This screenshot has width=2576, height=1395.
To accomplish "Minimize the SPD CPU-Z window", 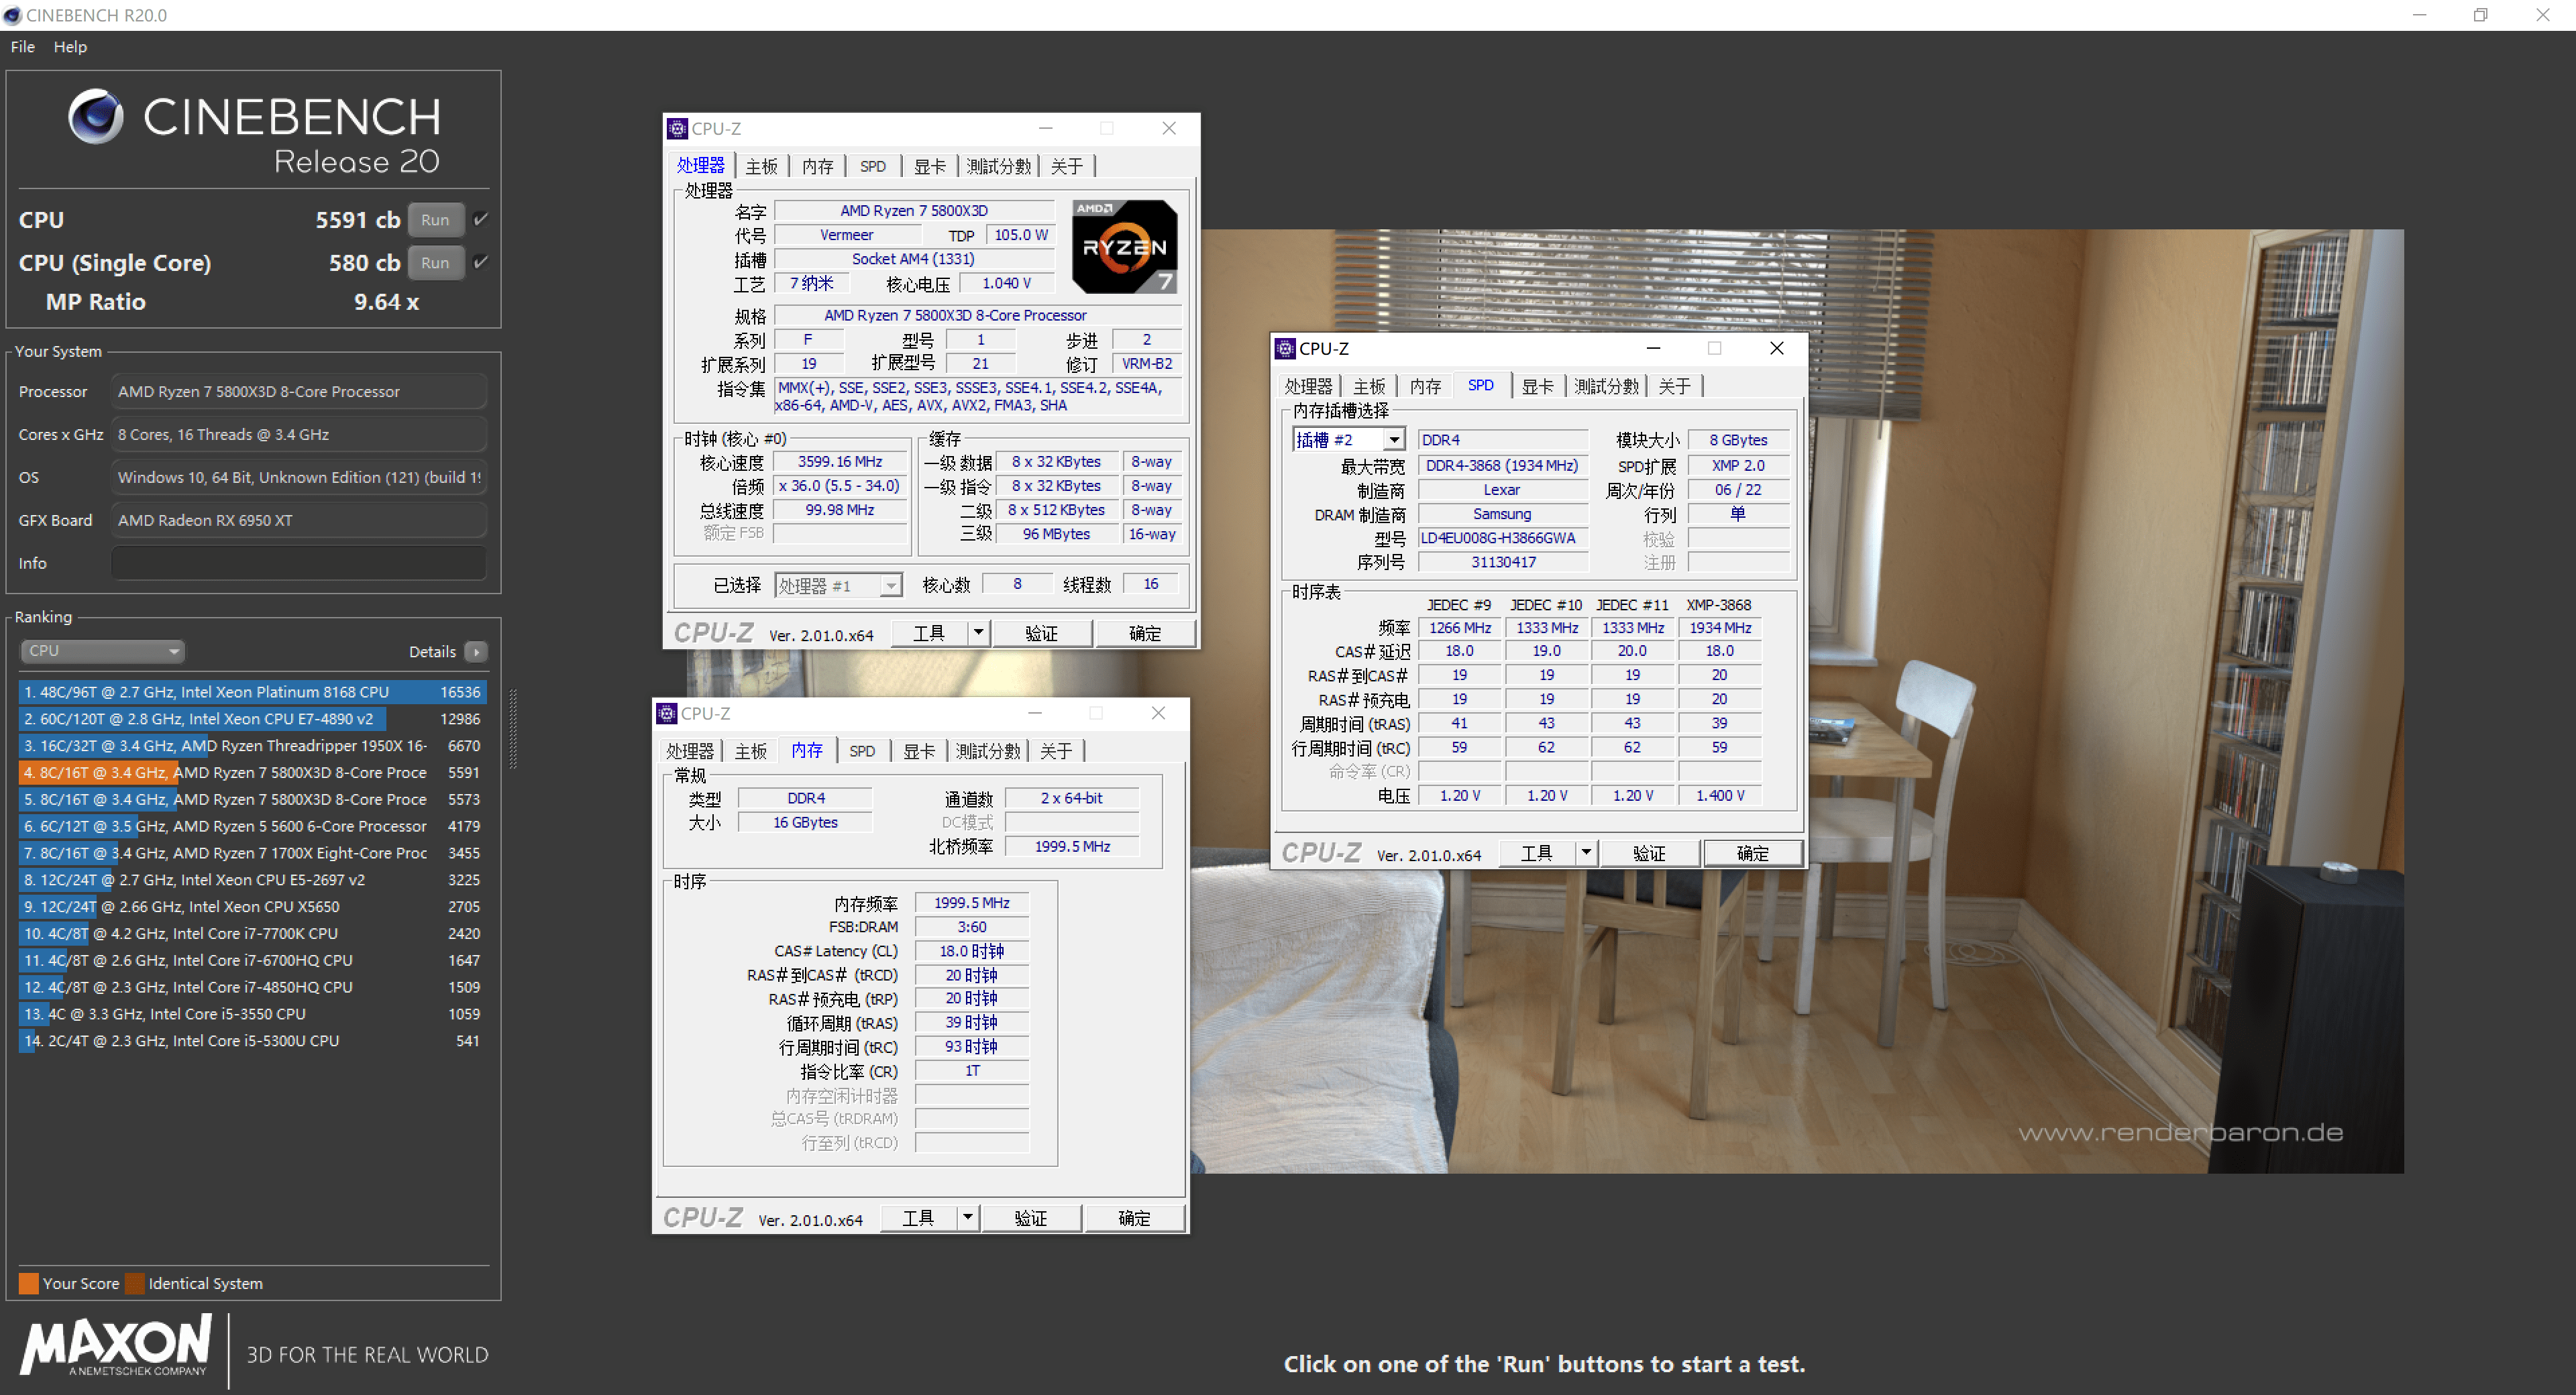I will (x=1653, y=348).
